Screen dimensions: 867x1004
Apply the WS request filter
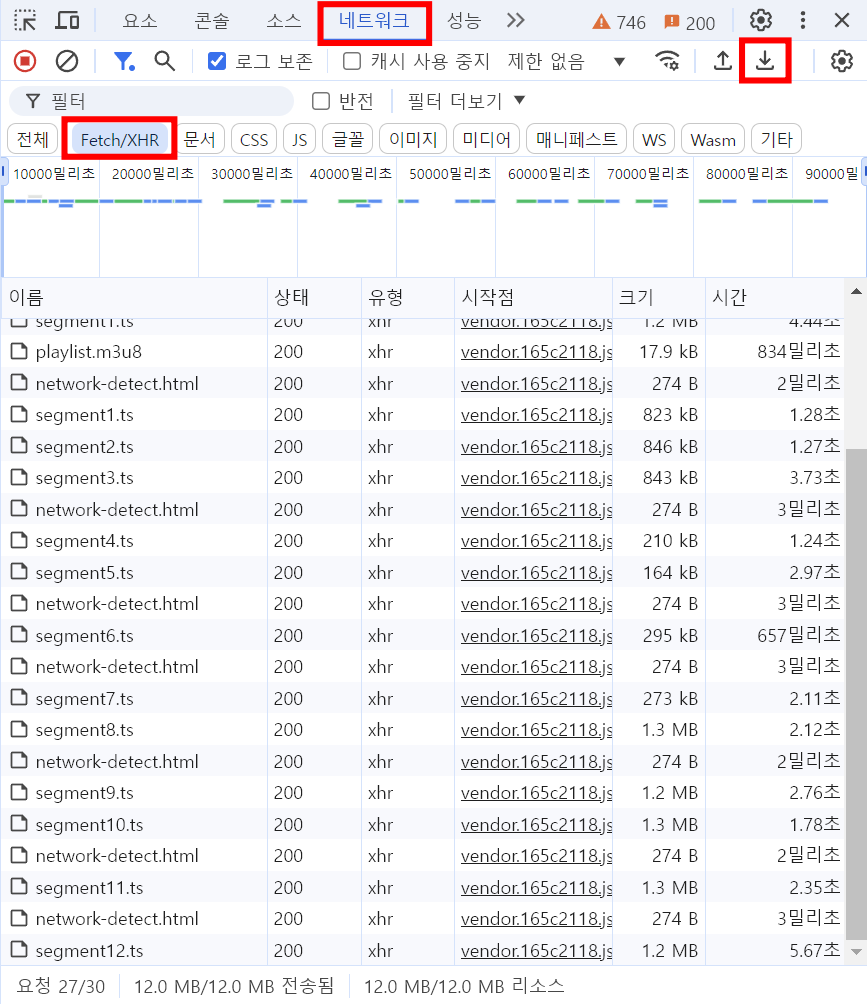click(x=653, y=139)
